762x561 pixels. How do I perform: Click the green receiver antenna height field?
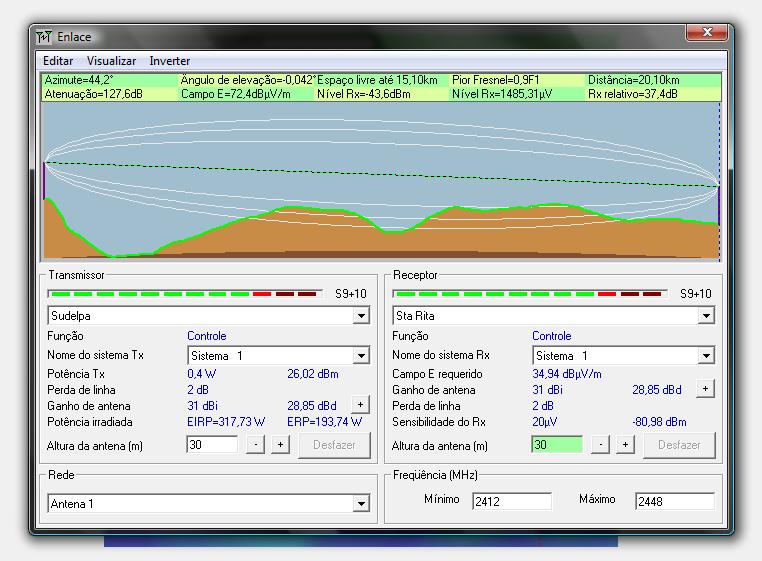tap(557, 445)
